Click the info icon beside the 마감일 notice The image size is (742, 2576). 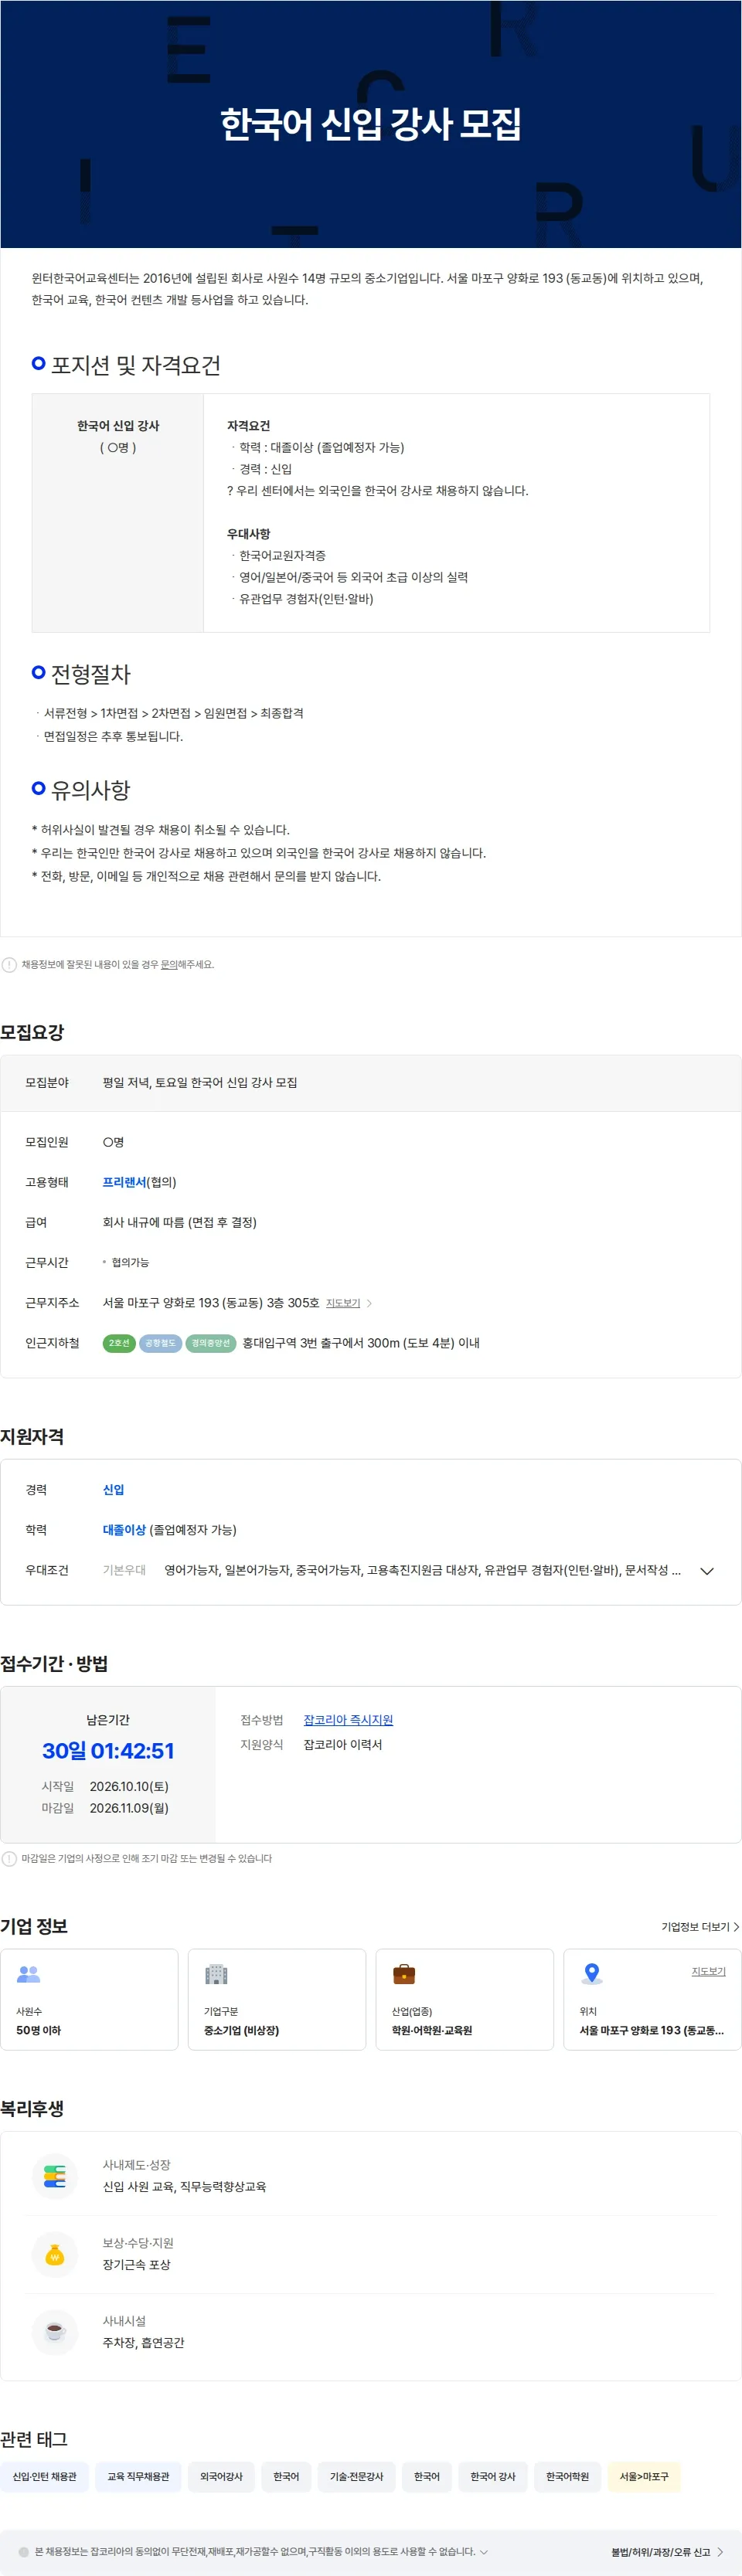(9, 1859)
